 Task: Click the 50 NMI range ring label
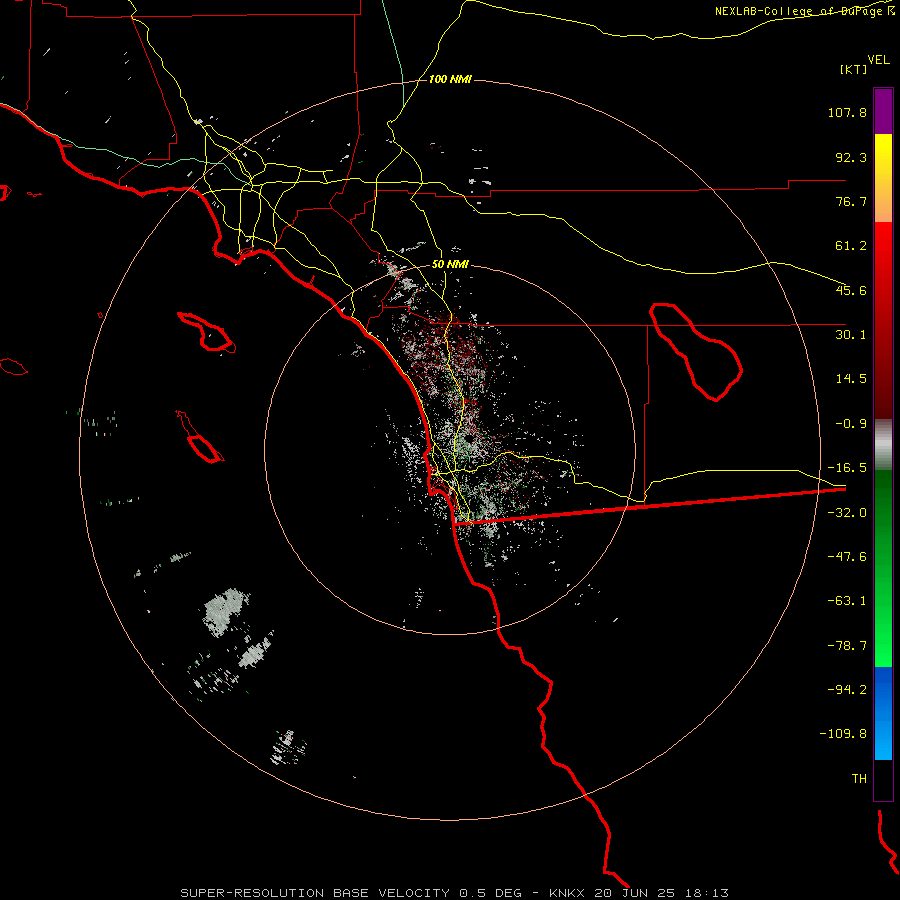coord(450,265)
